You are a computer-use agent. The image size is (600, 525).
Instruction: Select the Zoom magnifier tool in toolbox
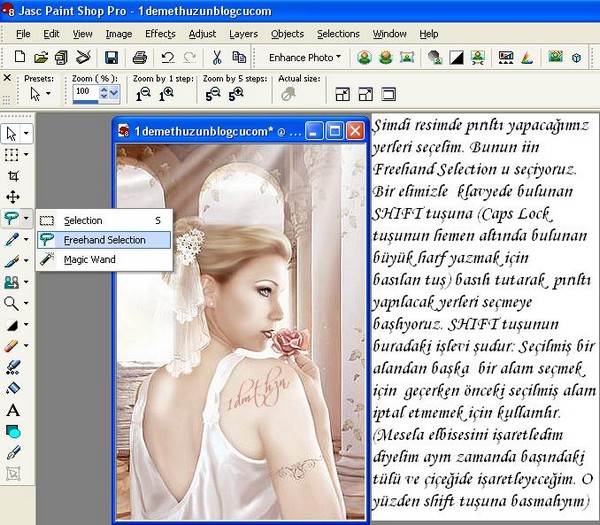tap(12, 303)
